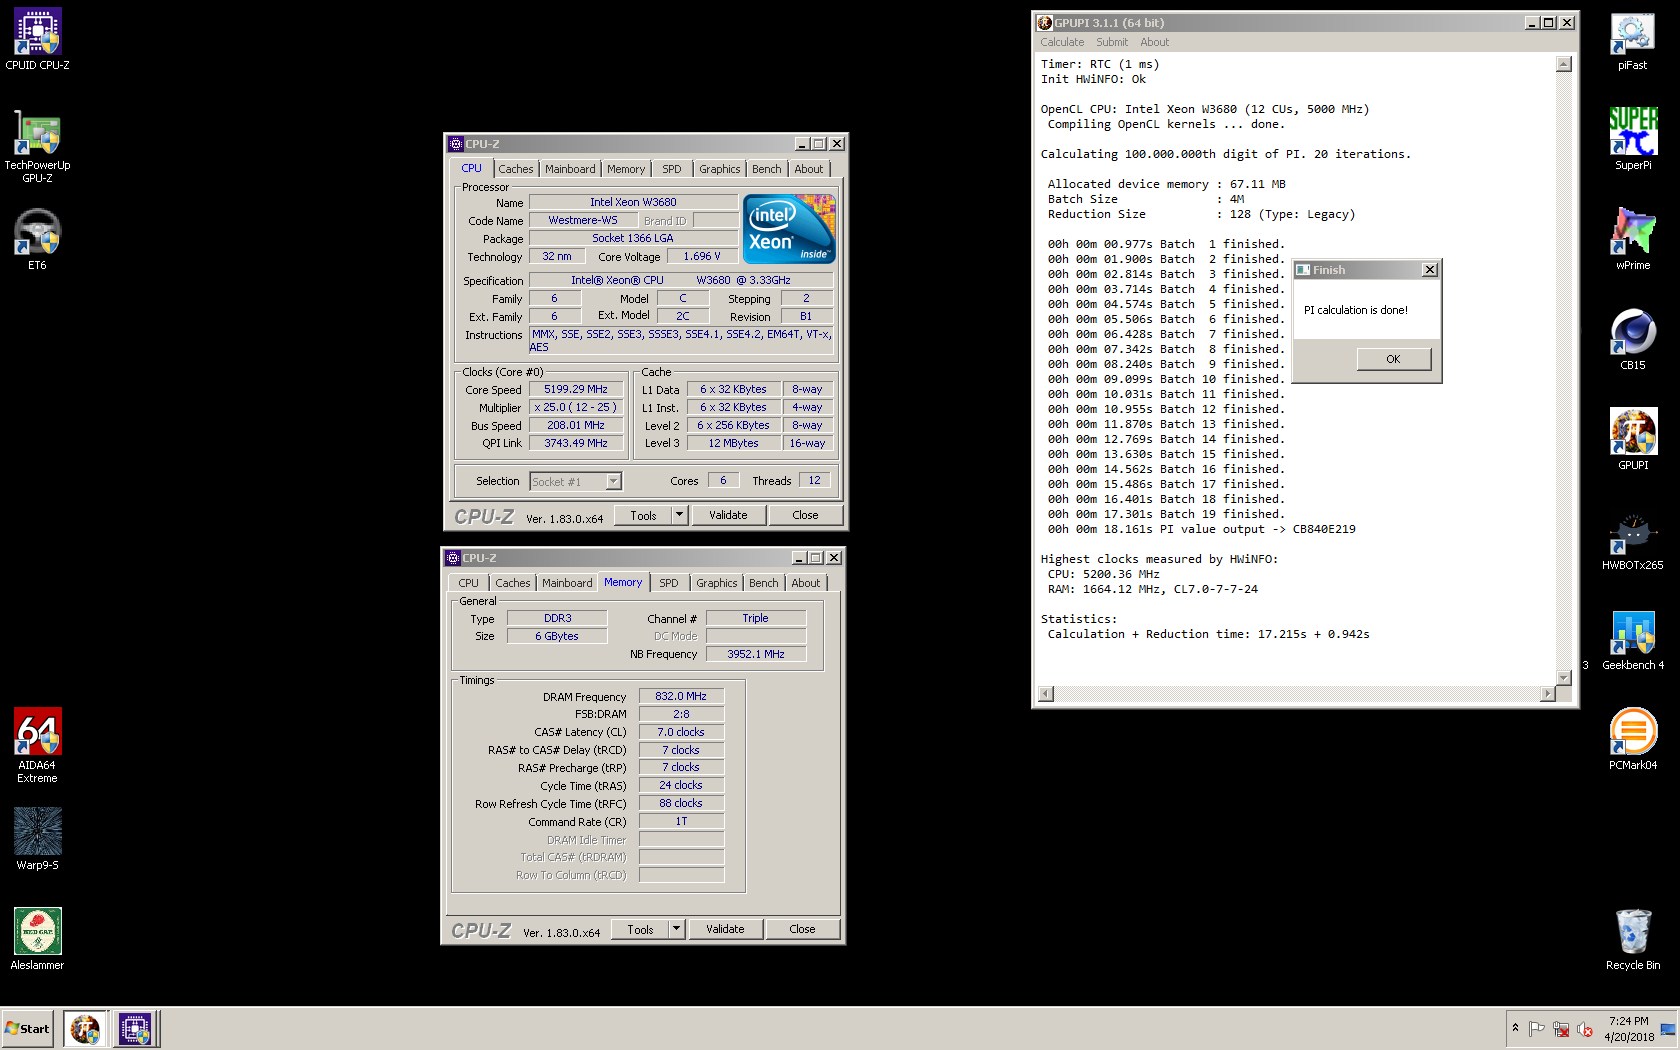The image size is (1680, 1050).
Task: Open the Start menu
Action: click(x=28, y=1028)
